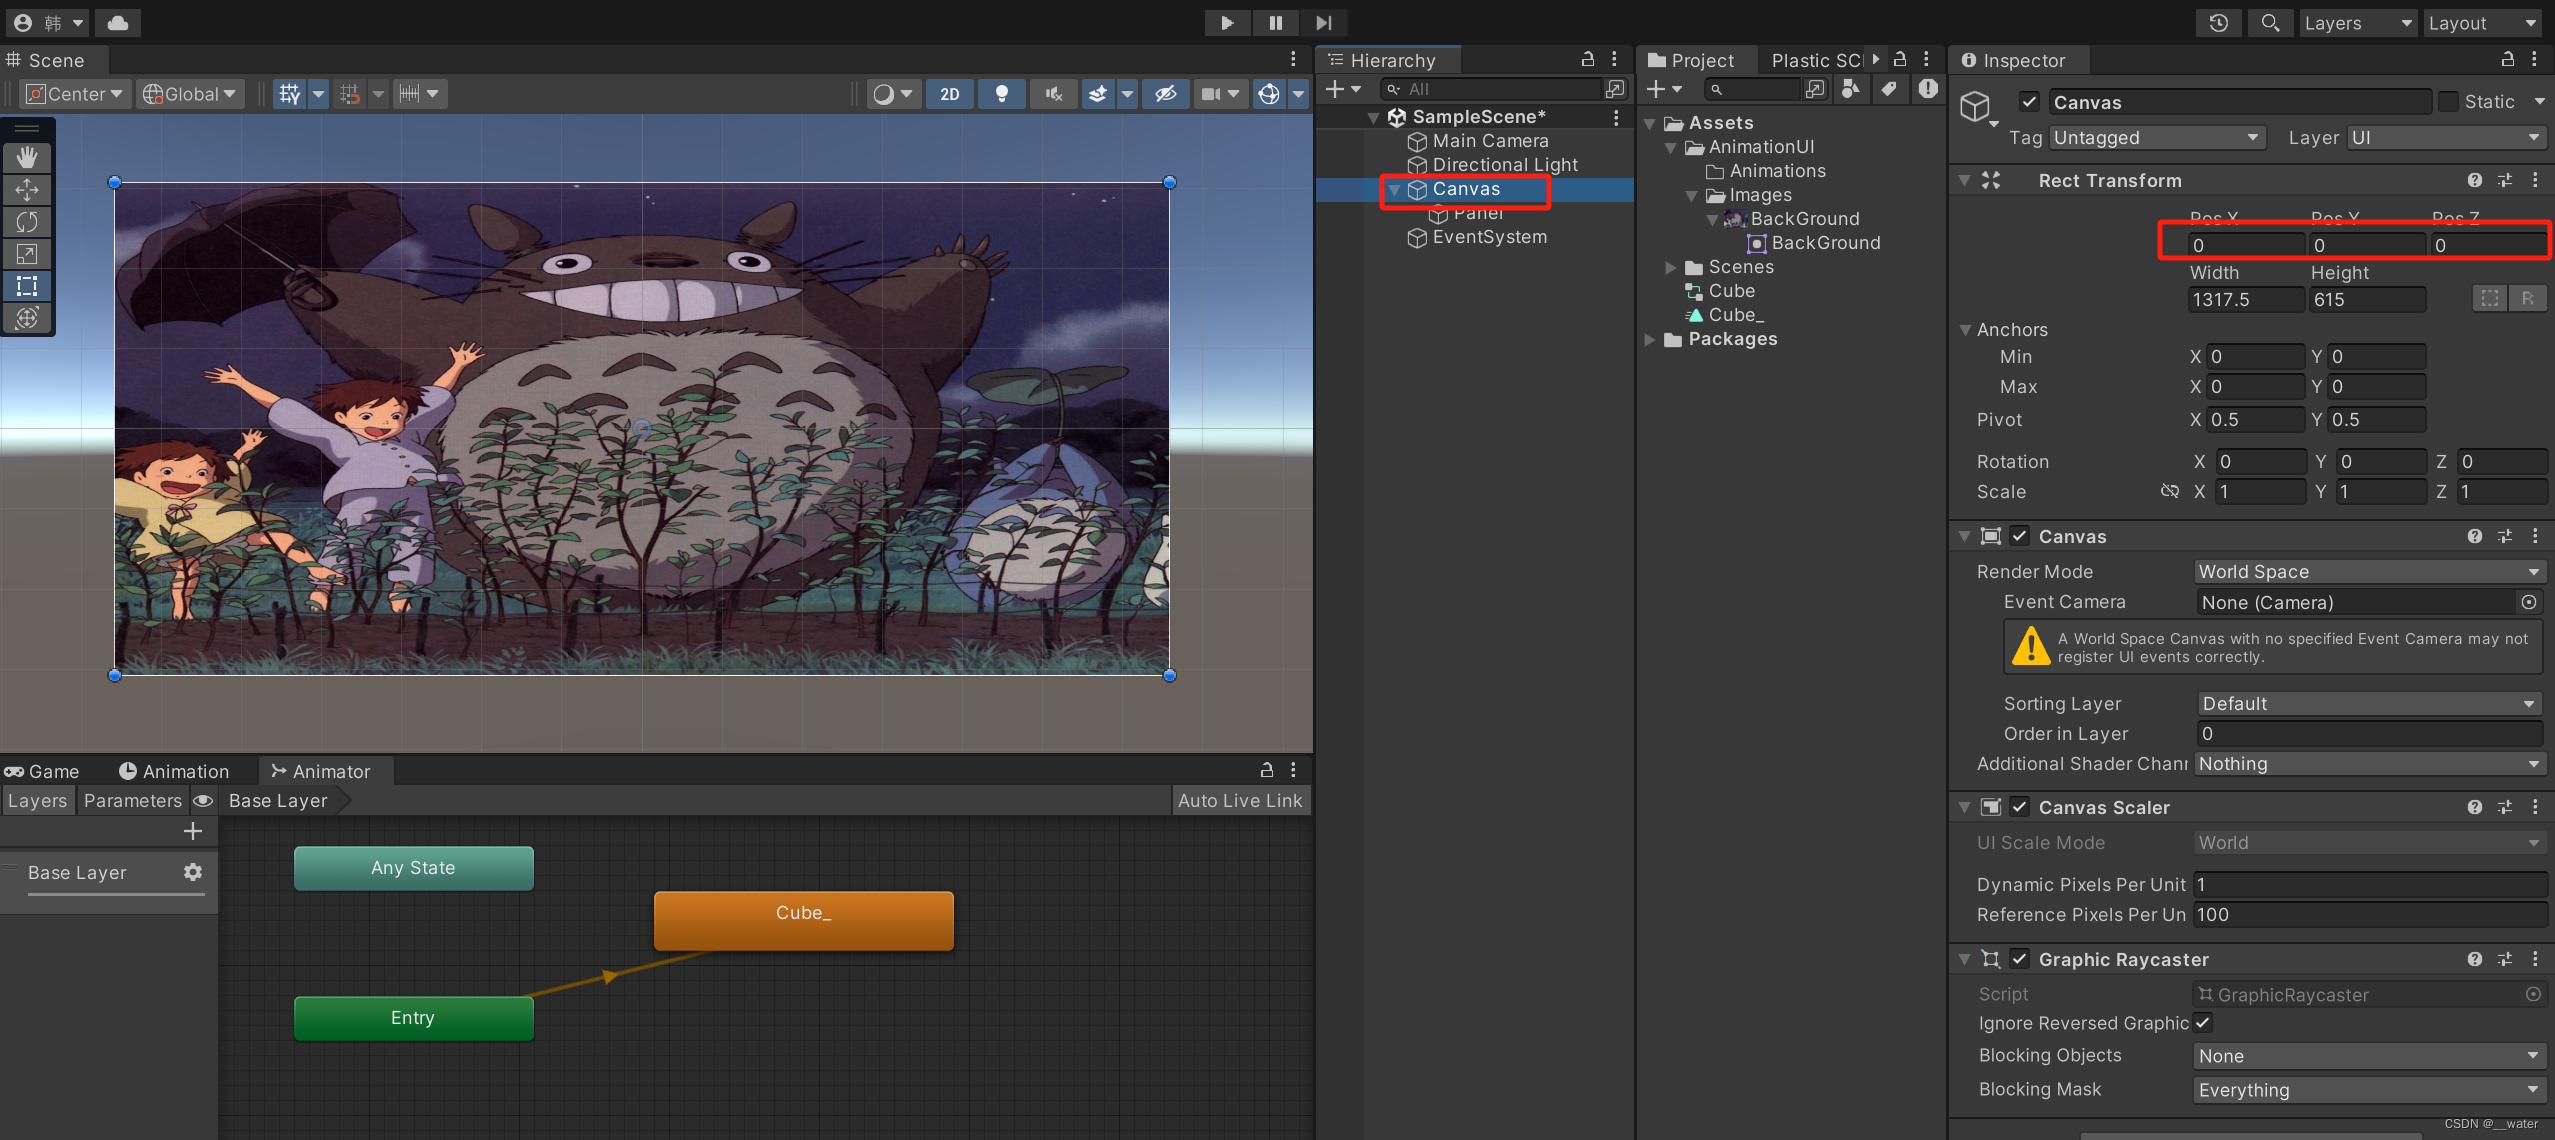Click the Width input field
2555x1140 pixels.
[2245, 299]
